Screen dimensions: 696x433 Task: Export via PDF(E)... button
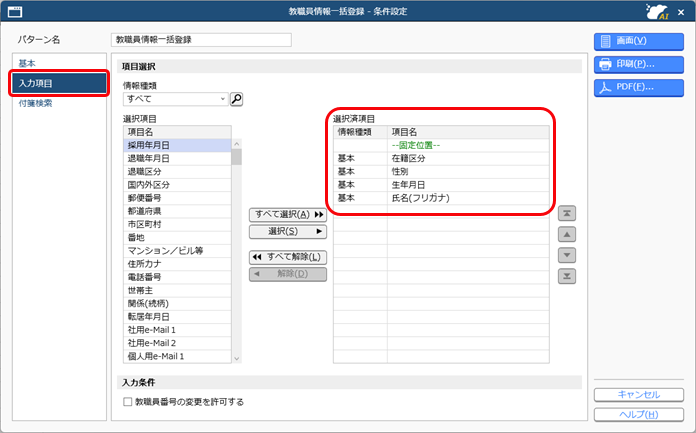639,87
